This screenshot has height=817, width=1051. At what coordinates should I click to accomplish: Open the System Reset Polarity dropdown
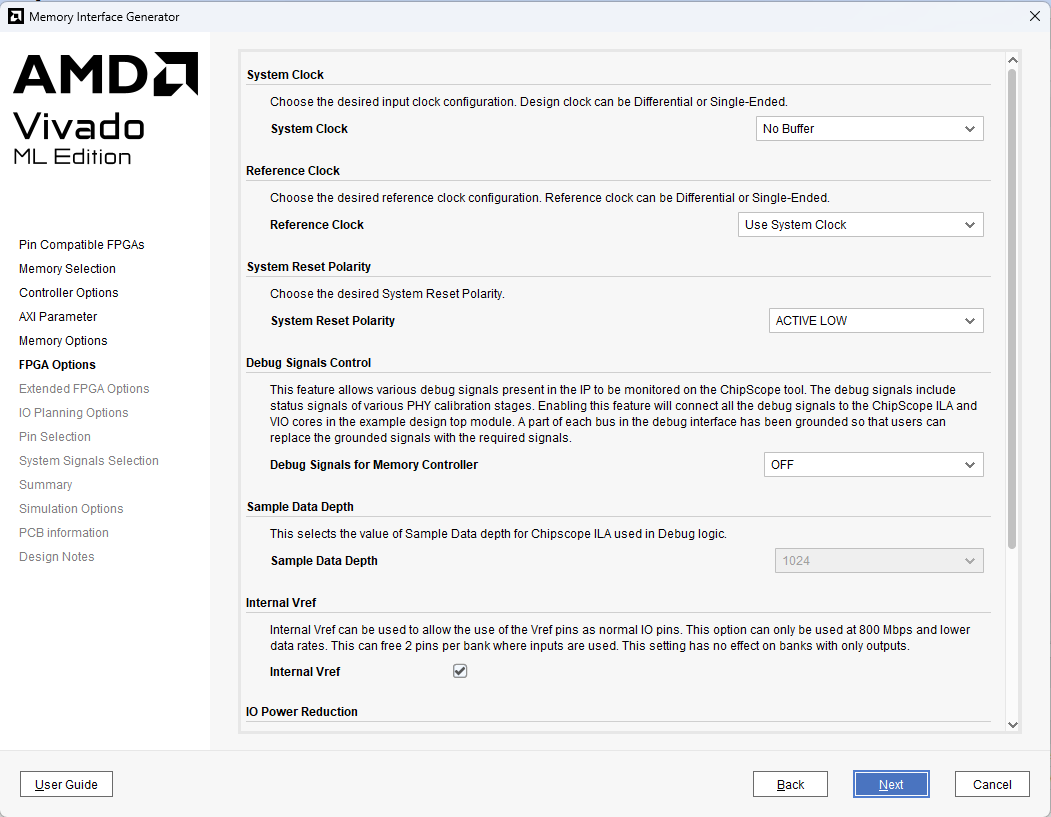[x=875, y=321]
